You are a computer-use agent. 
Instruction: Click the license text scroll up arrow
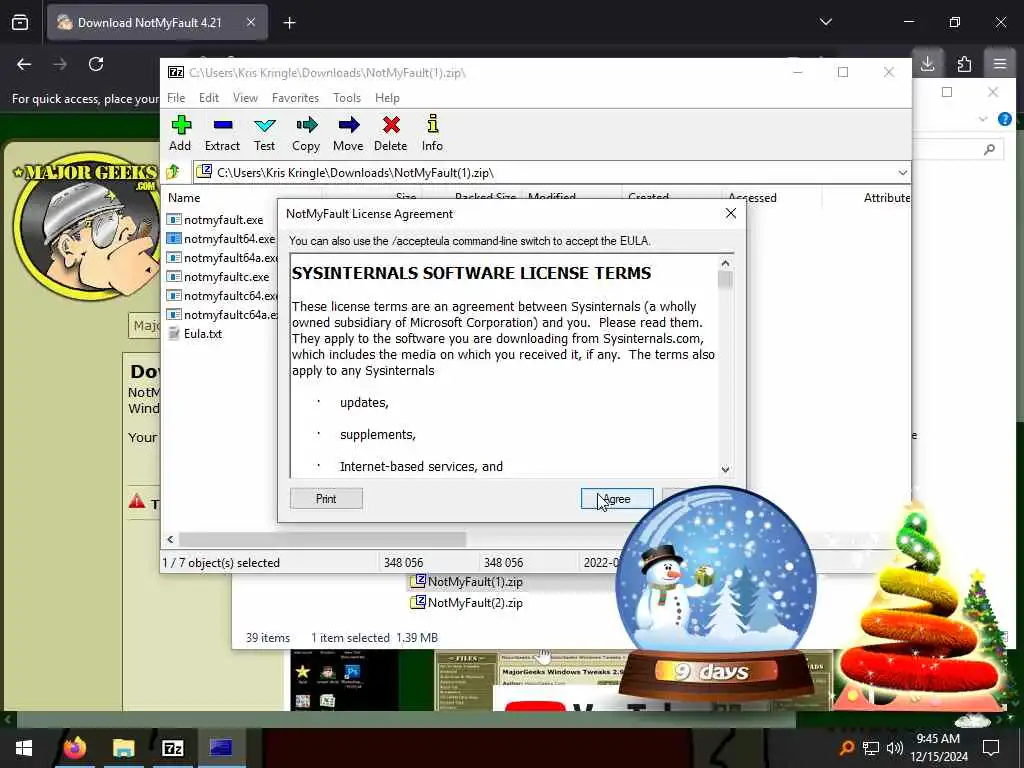(725, 263)
